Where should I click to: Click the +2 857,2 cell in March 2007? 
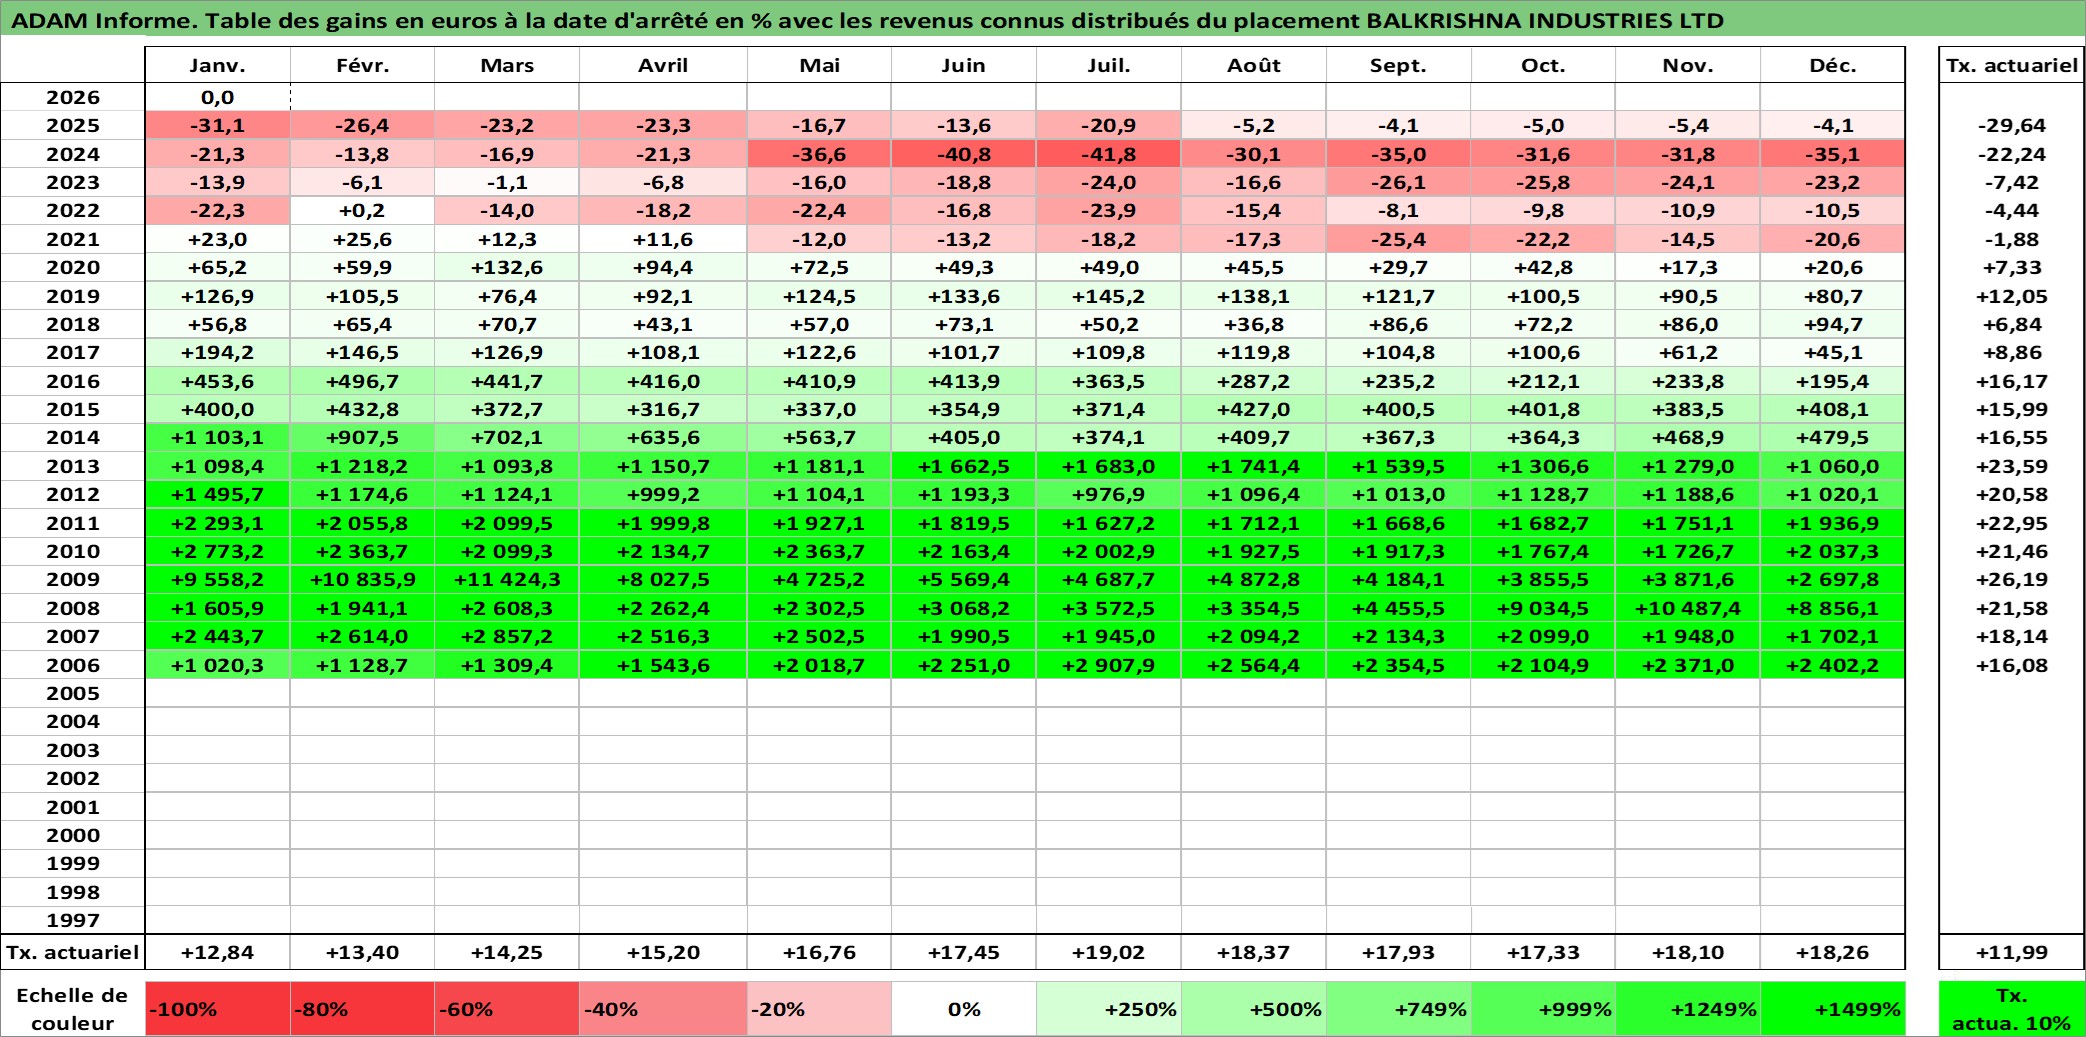point(507,636)
